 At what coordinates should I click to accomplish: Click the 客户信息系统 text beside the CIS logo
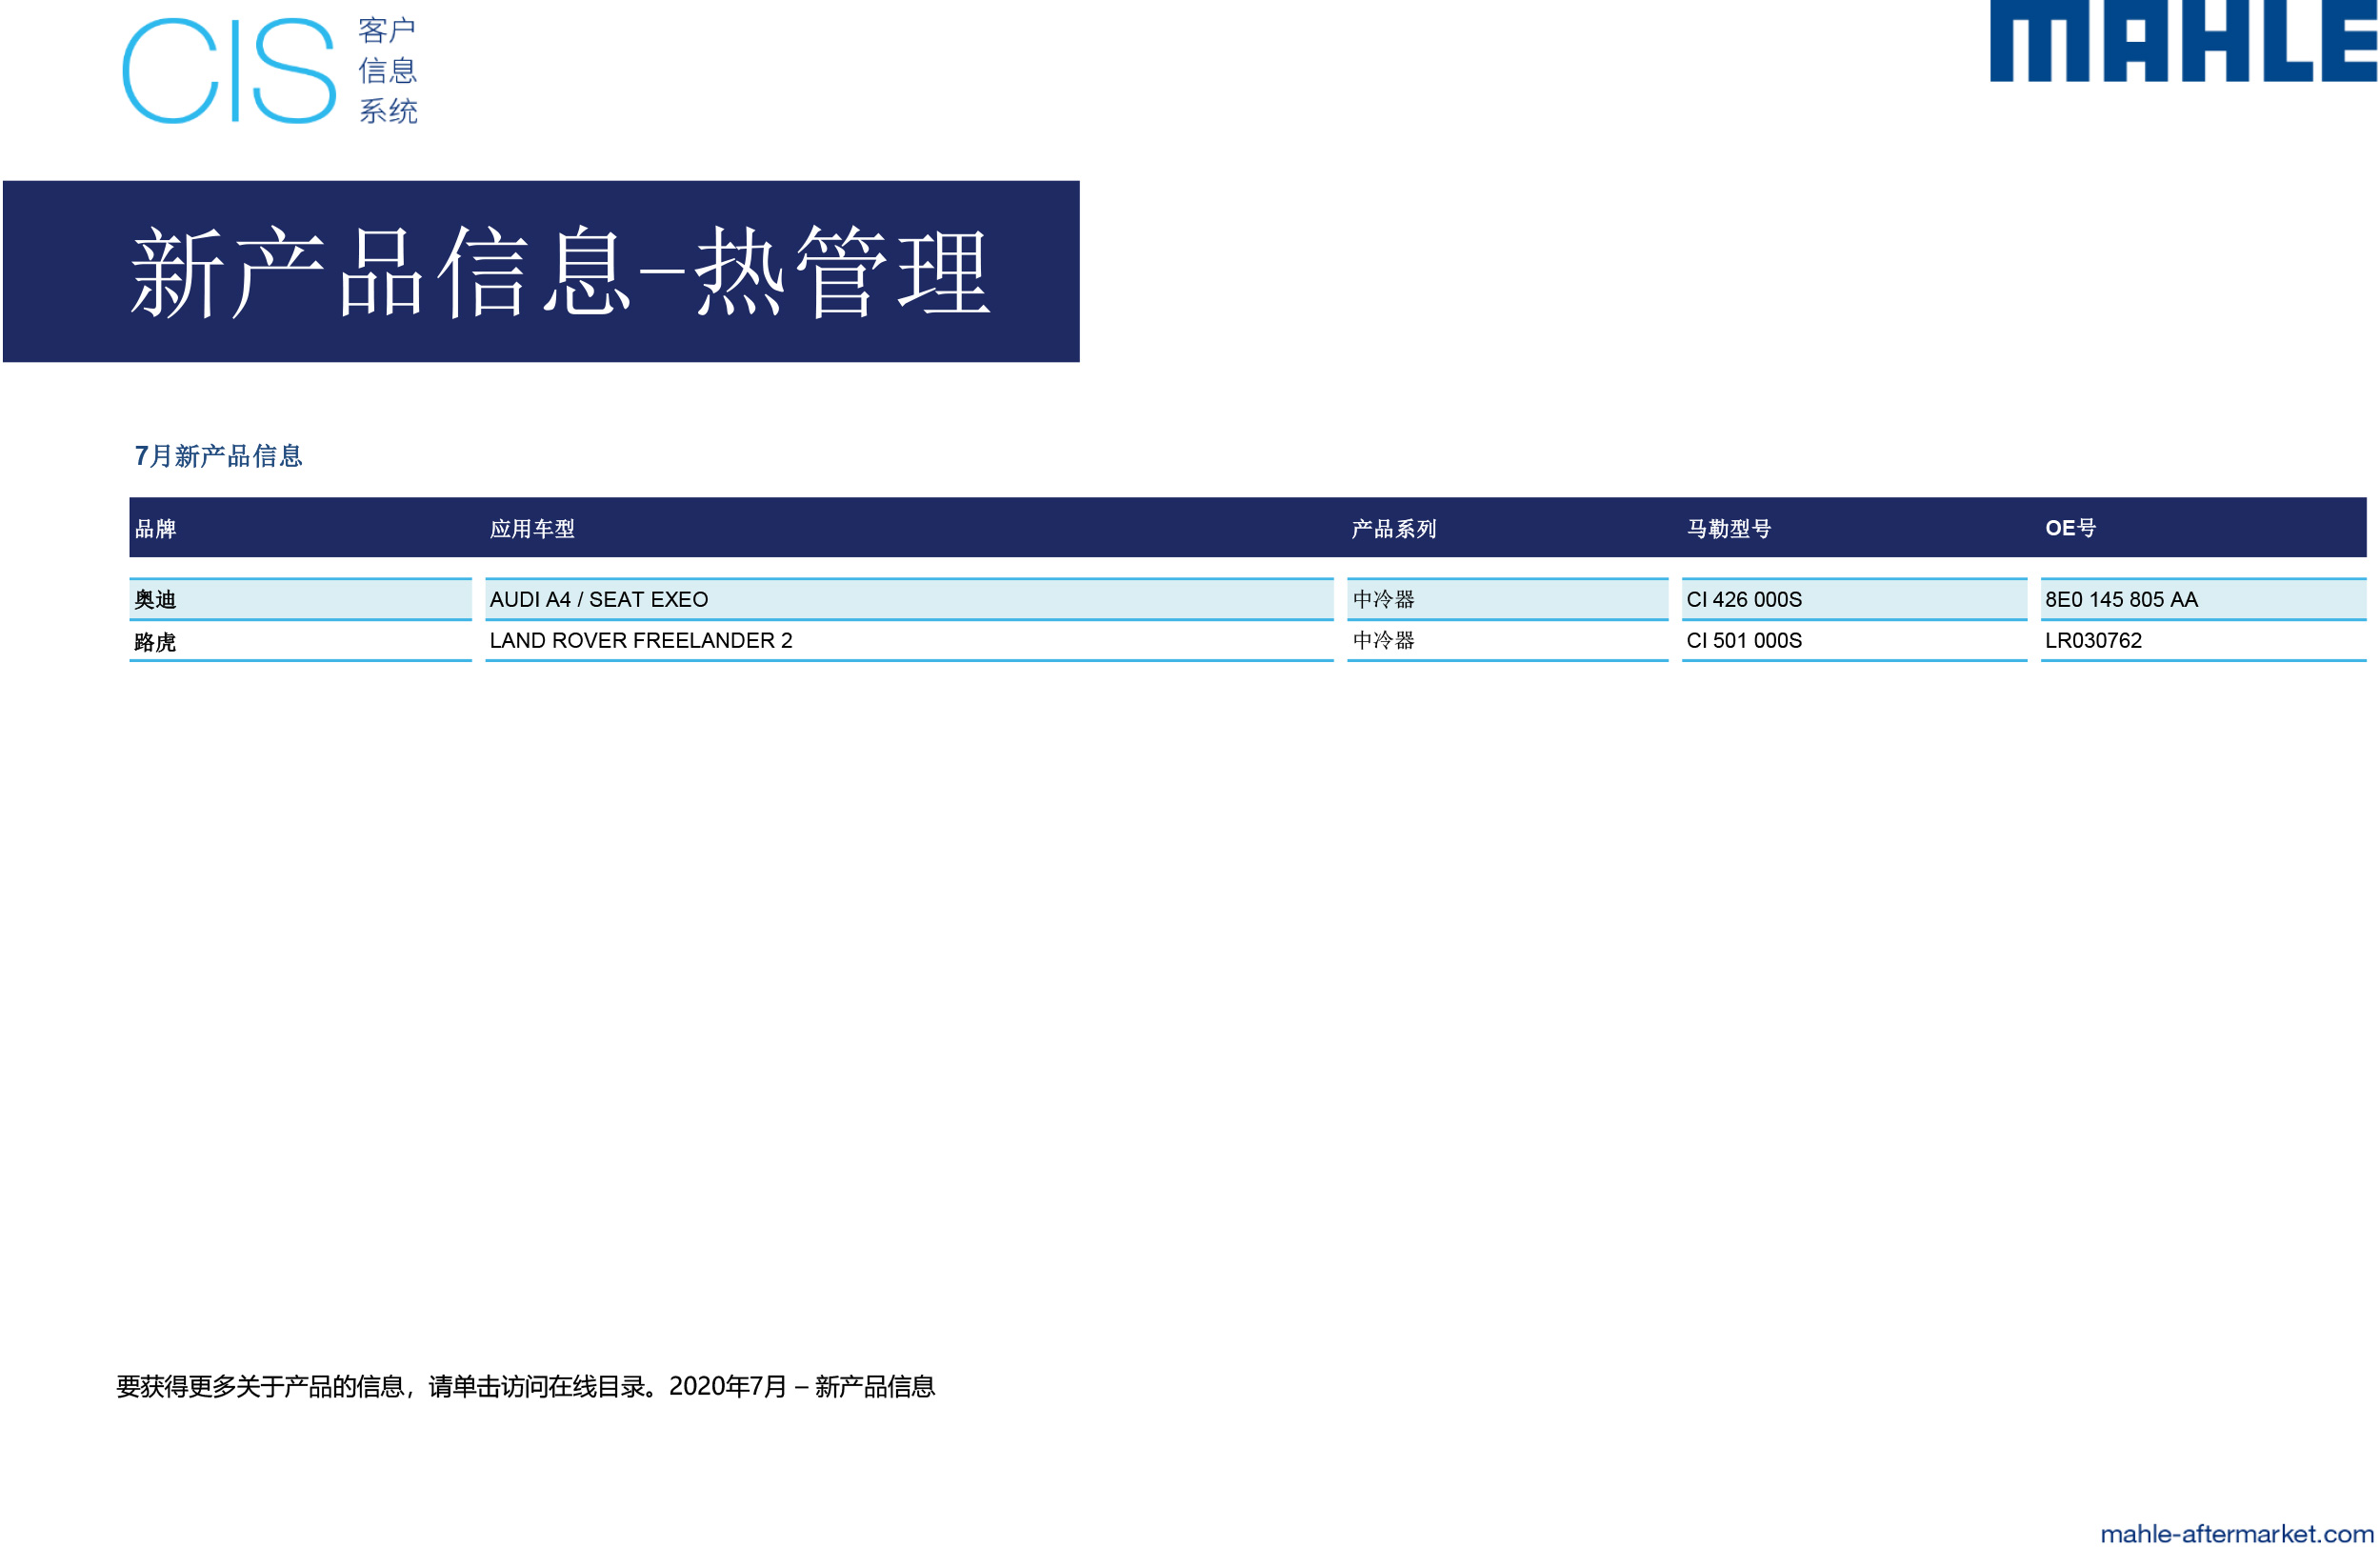tap(388, 71)
